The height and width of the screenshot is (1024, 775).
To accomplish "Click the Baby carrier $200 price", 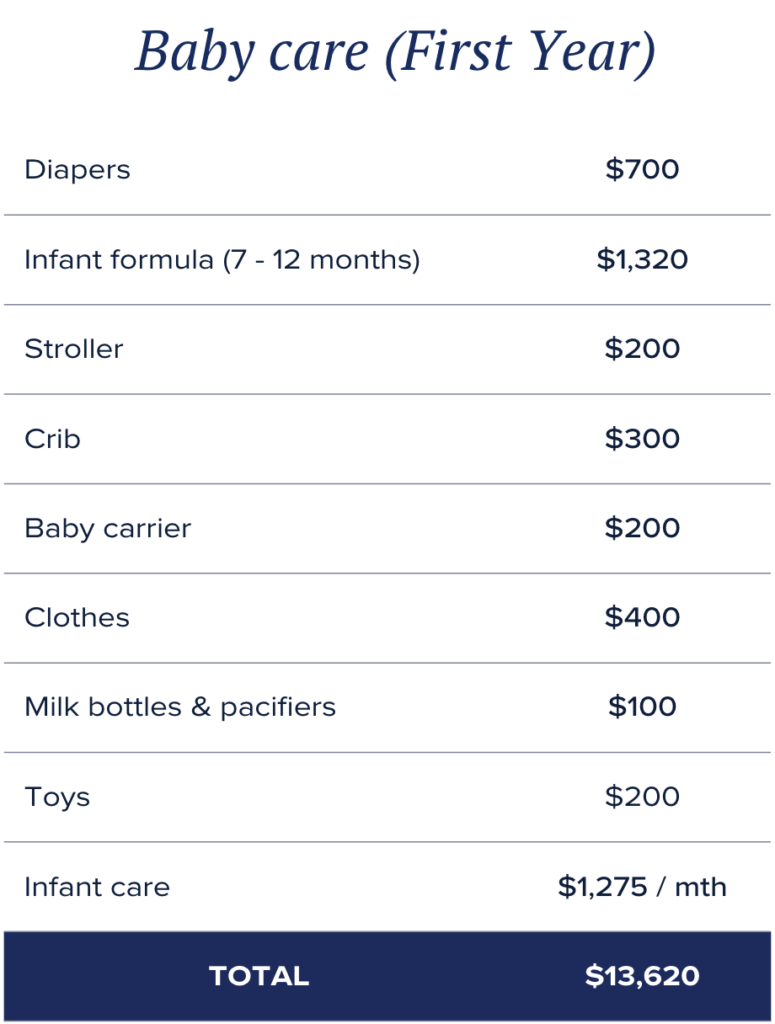I will pyautogui.click(x=642, y=528).
